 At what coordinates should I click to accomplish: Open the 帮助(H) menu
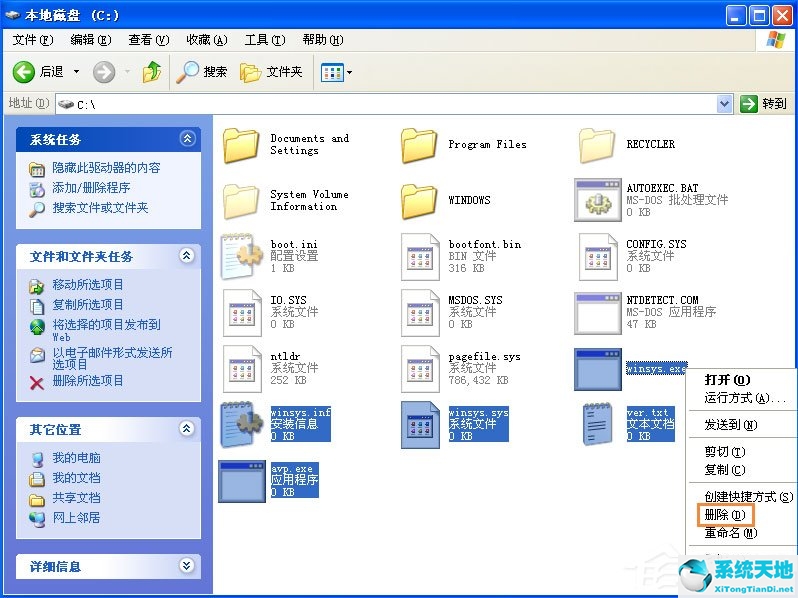pyautogui.click(x=323, y=40)
